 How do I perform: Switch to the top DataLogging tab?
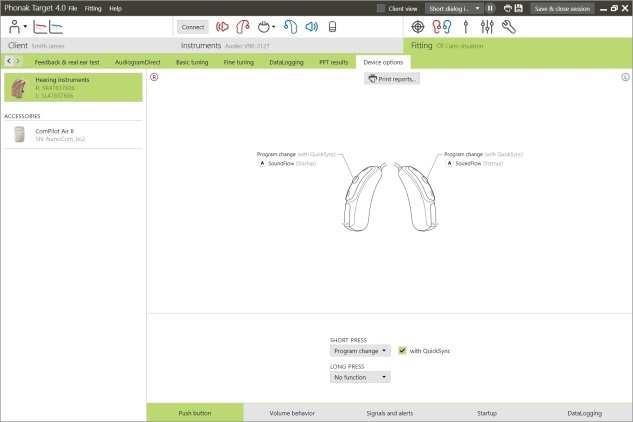[286, 62]
